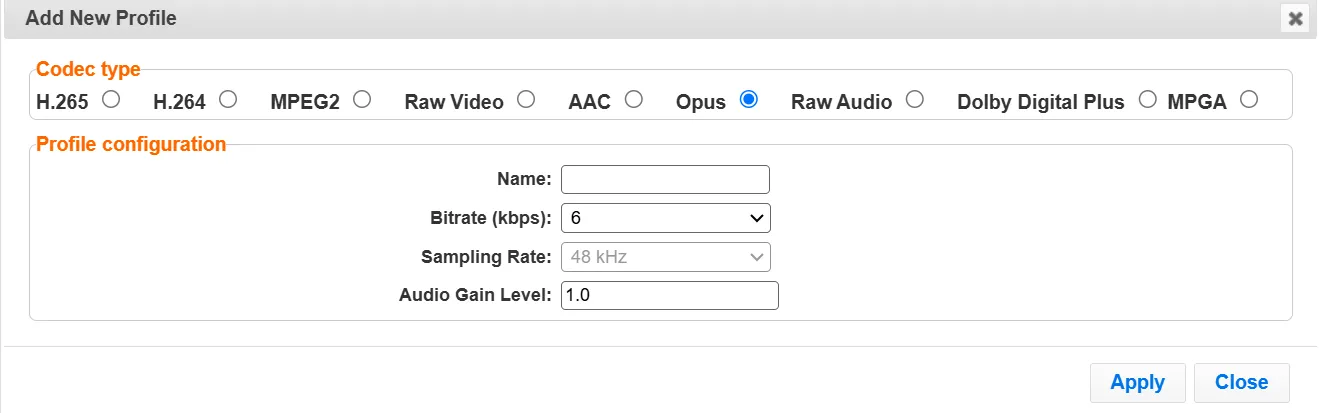The width and height of the screenshot is (1319, 413).
Task: Select the H.264 codec radio button
Action: point(228,99)
